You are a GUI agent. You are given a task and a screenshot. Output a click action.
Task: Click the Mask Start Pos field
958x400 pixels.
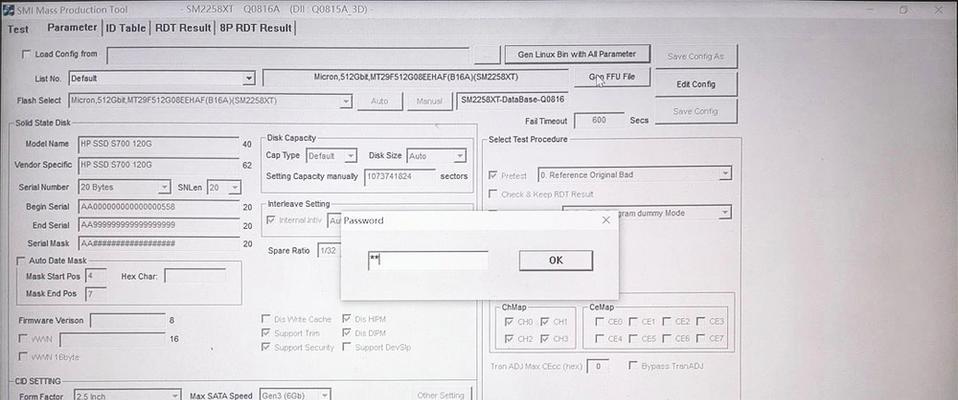pos(95,276)
